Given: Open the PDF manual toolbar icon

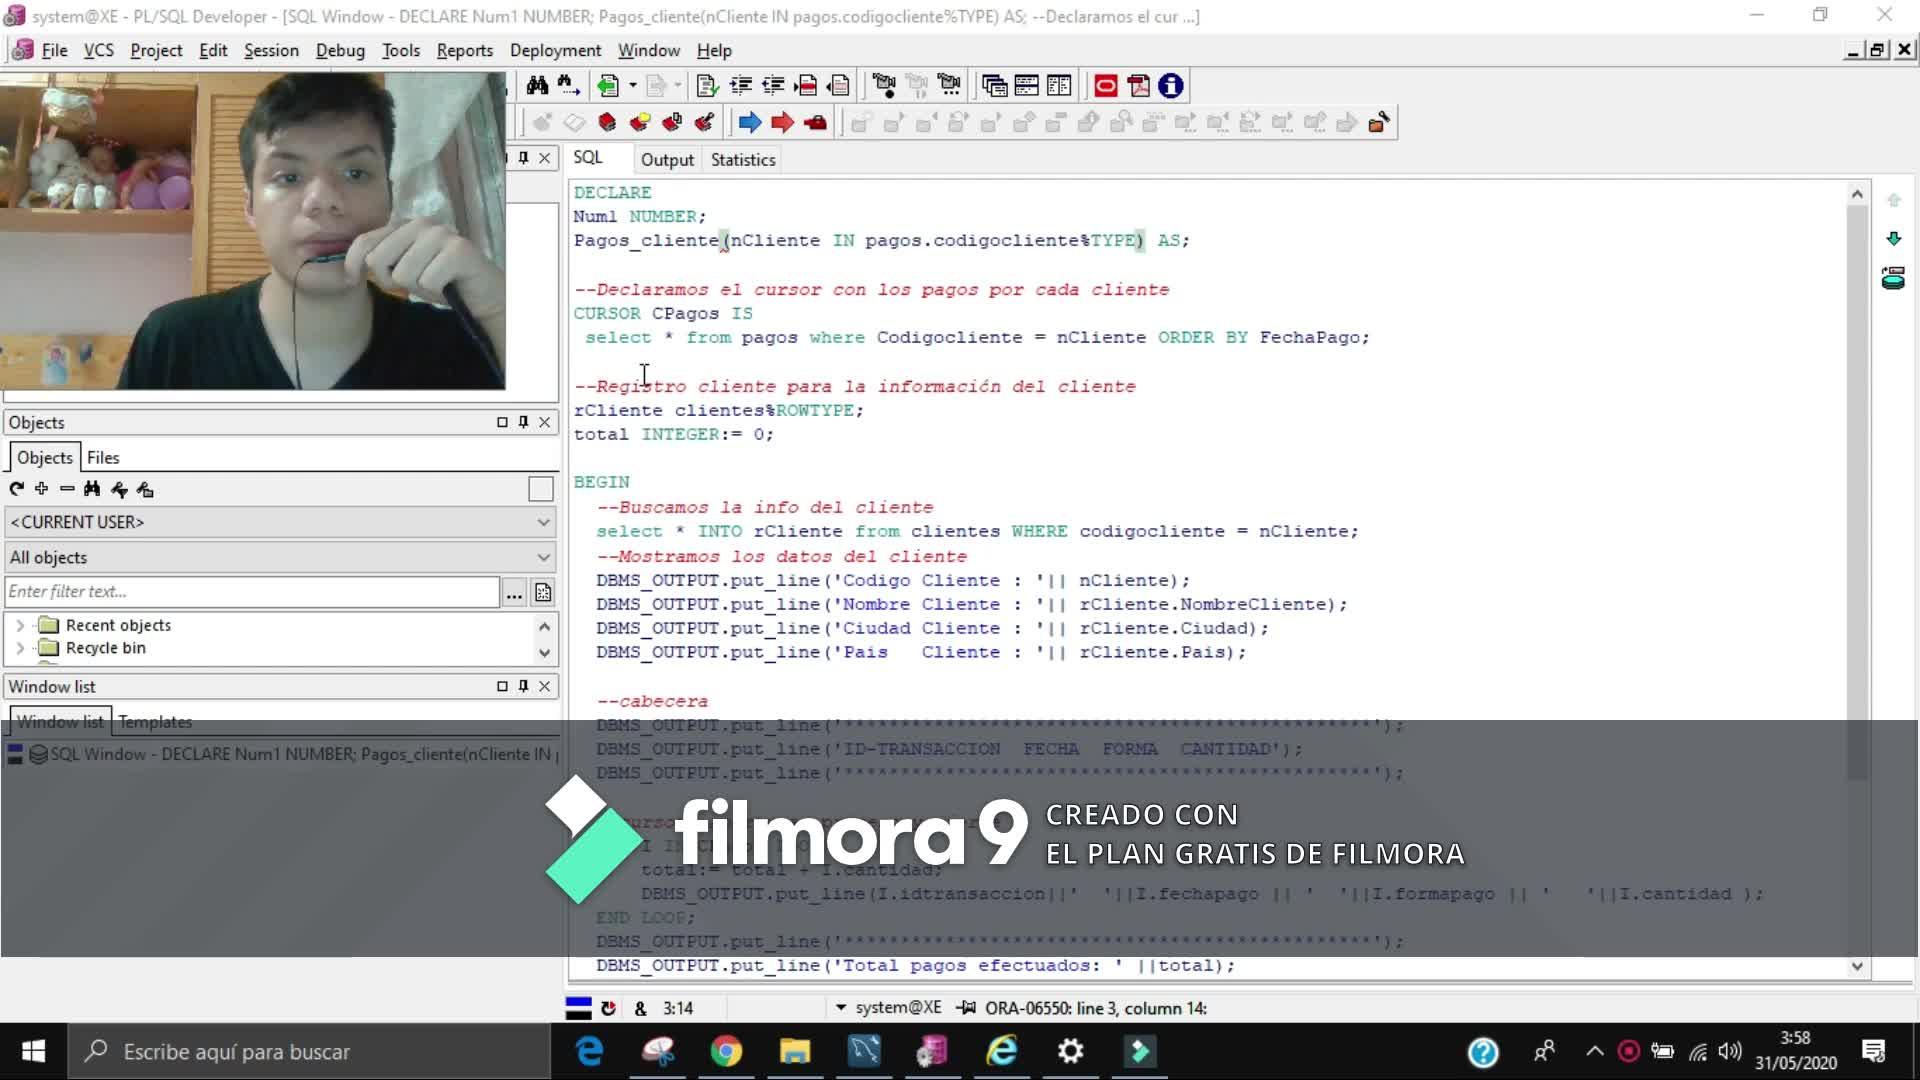Looking at the screenshot, I should point(1138,86).
